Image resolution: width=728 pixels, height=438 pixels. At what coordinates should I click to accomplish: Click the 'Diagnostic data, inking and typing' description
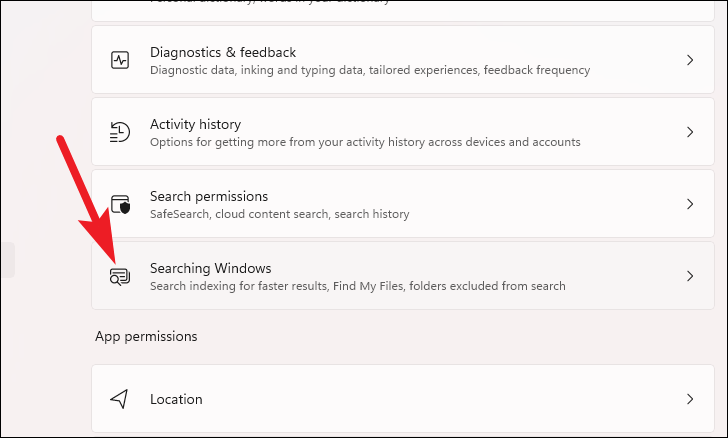tap(370, 70)
